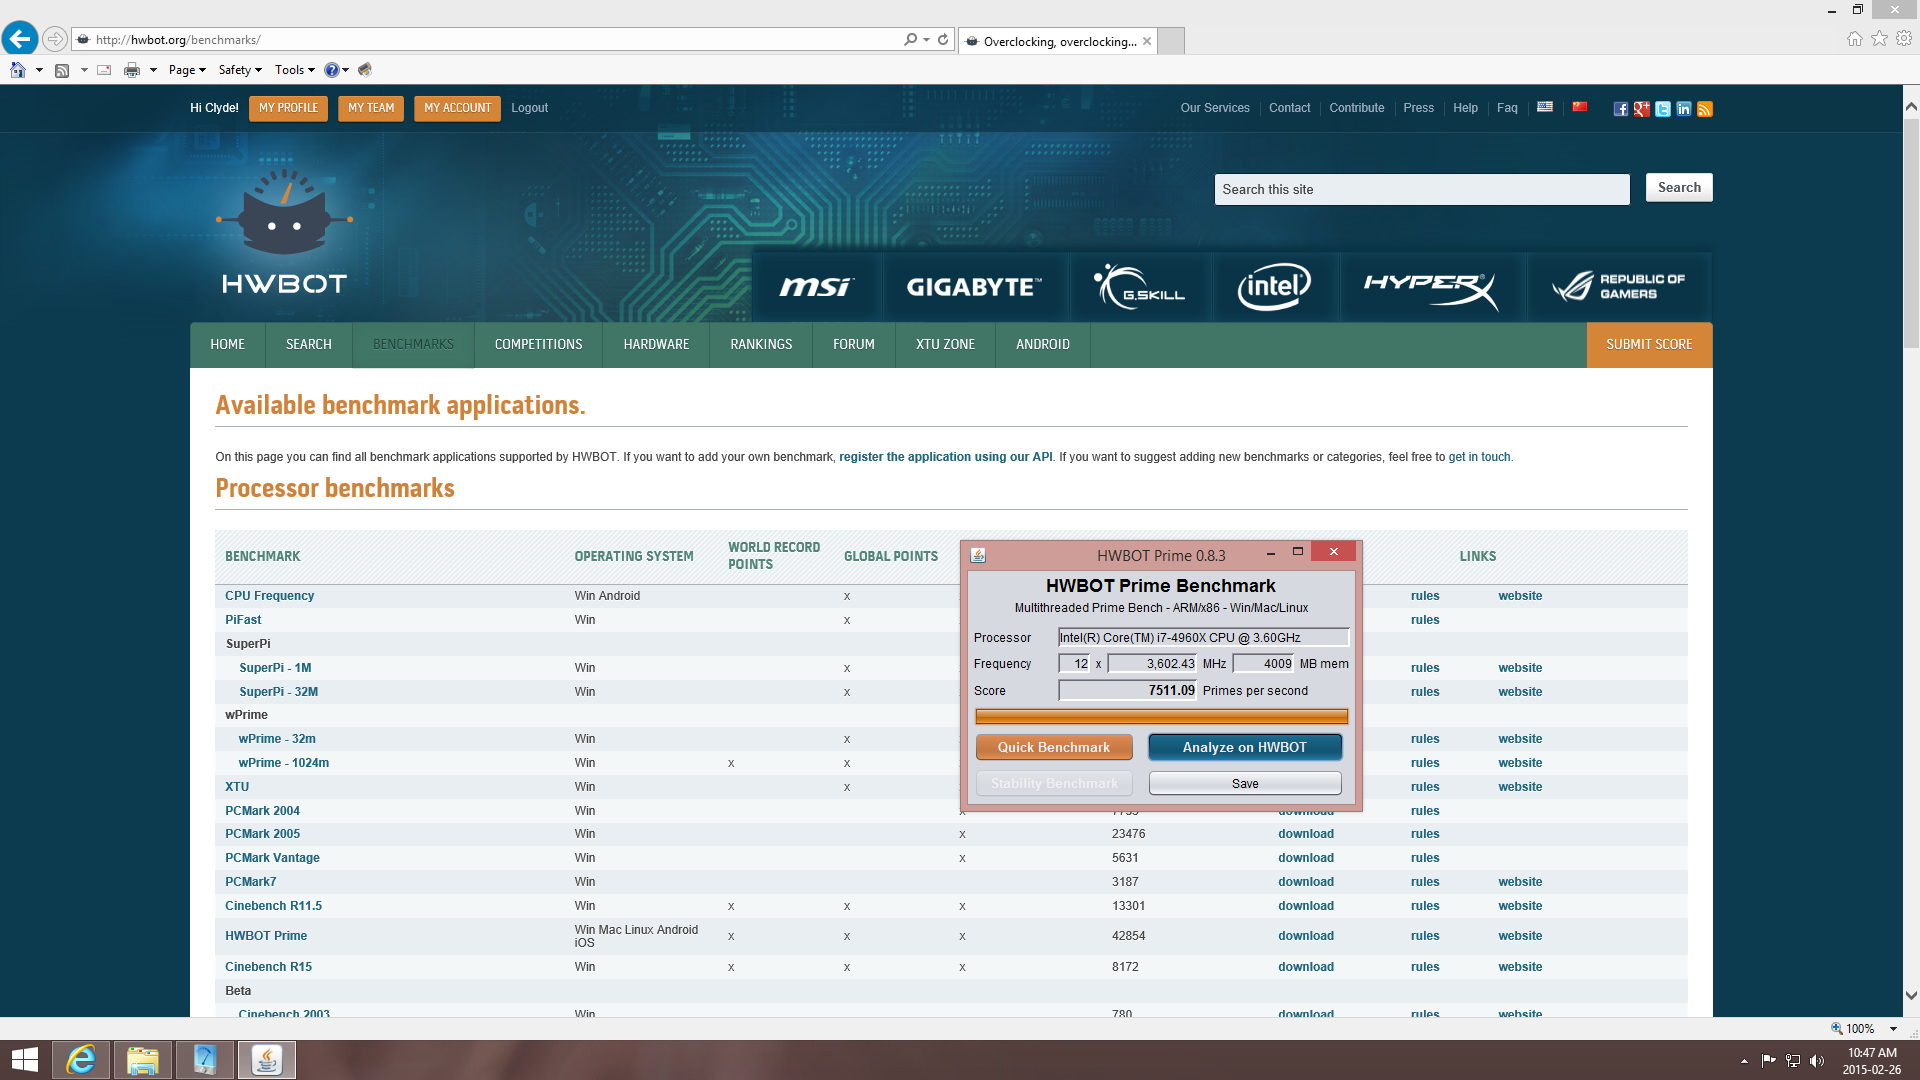Click the RSS feeds toolbar icon
This screenshot has height=1080, width=1920.
coord(62,70)
